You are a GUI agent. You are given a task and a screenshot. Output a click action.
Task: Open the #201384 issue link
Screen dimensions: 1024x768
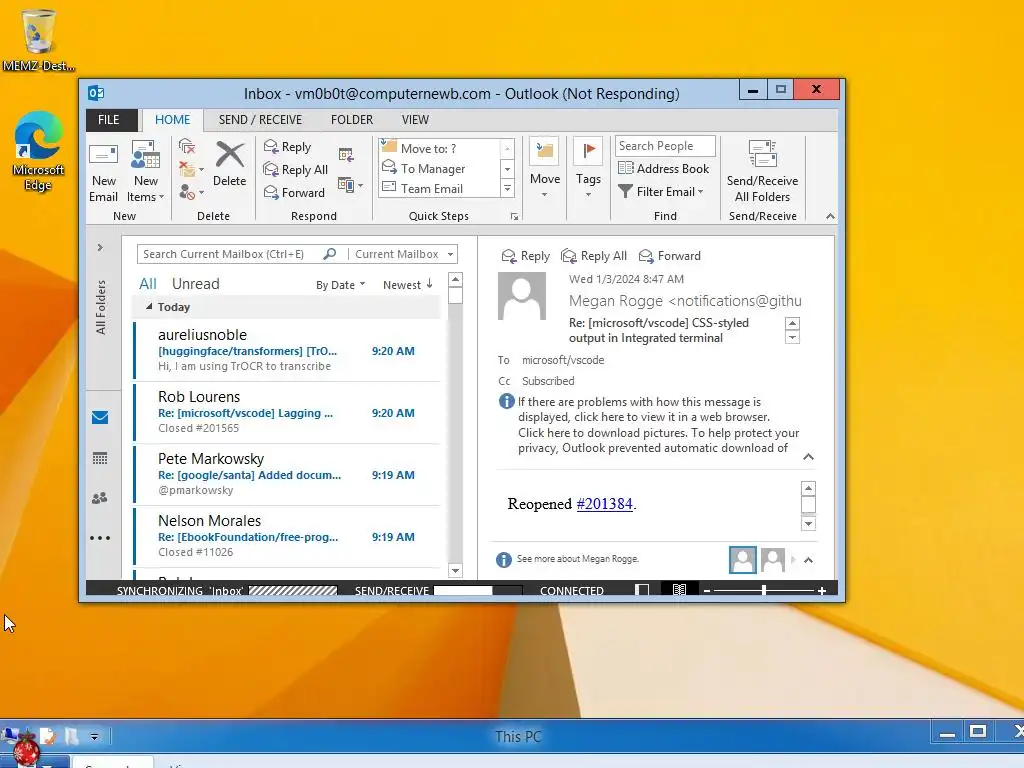(604, 504)
